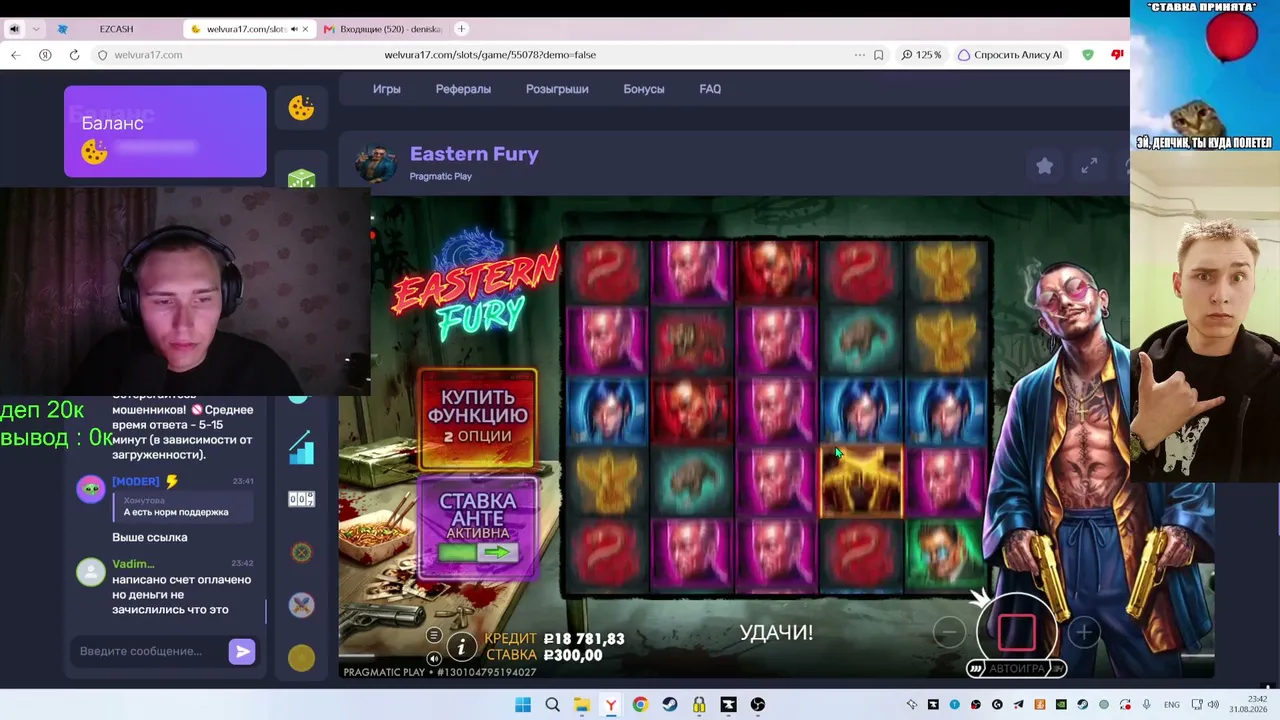Switch to the Gmail Входящие tab
This screenshot has height=720, width=1280.
[x=383, y=29]
